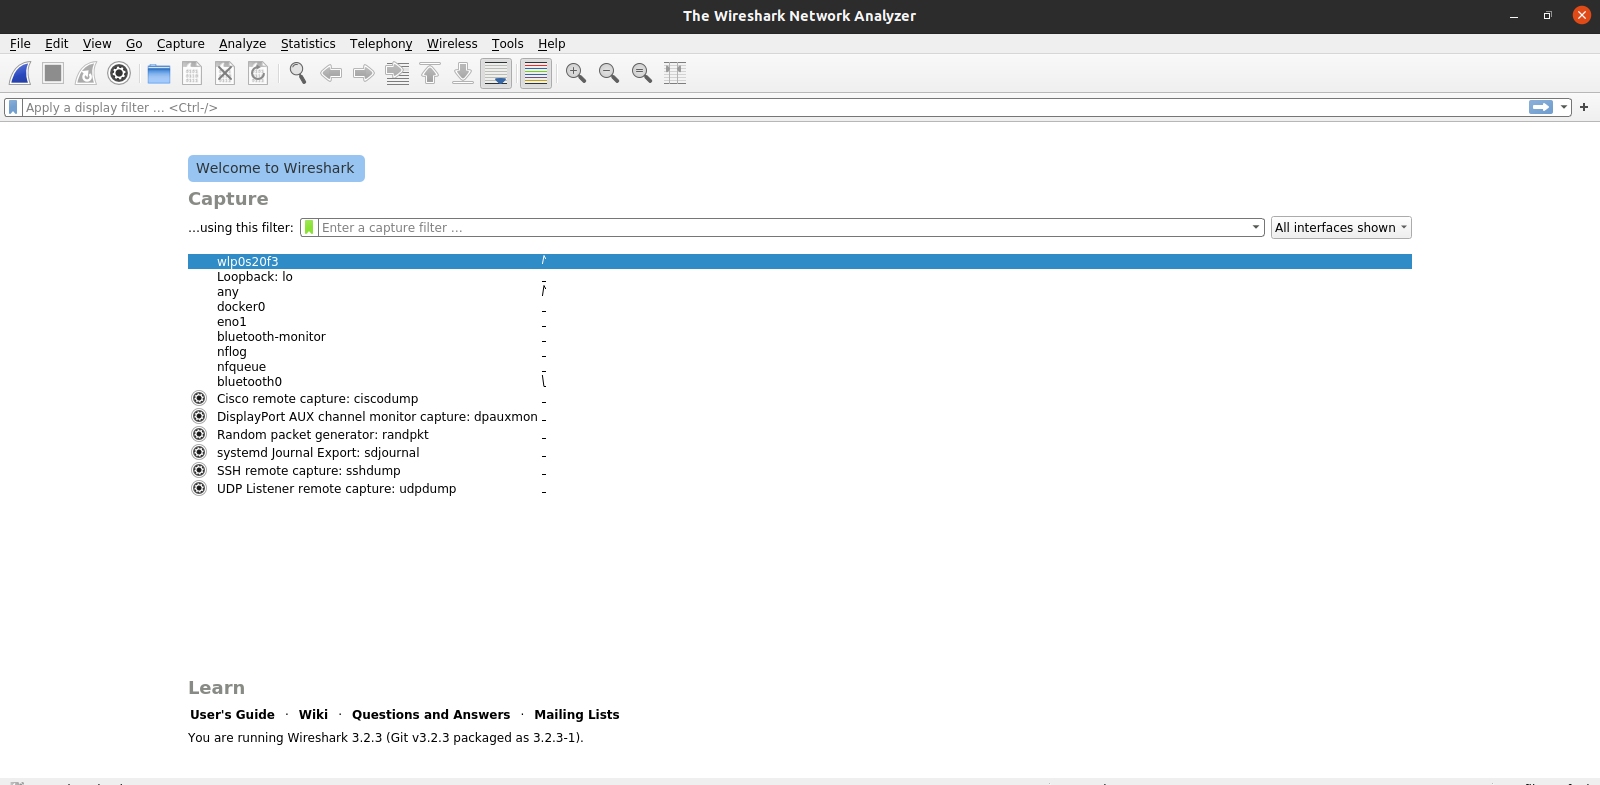Open the Go menu
This screenshot has width=1600, height=785.
(x=134, y=44)
